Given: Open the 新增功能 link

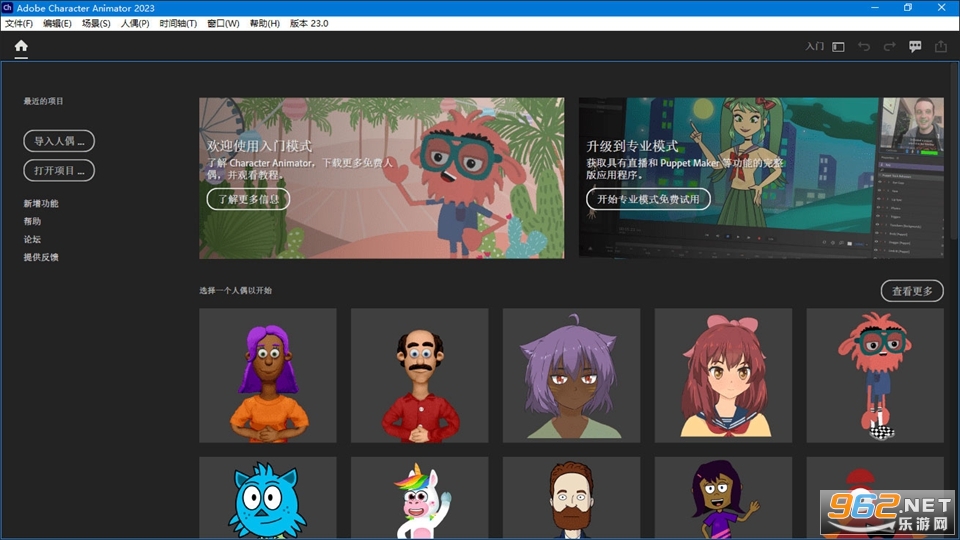Looking at the screenshot, I should click(x=41, y=203).
